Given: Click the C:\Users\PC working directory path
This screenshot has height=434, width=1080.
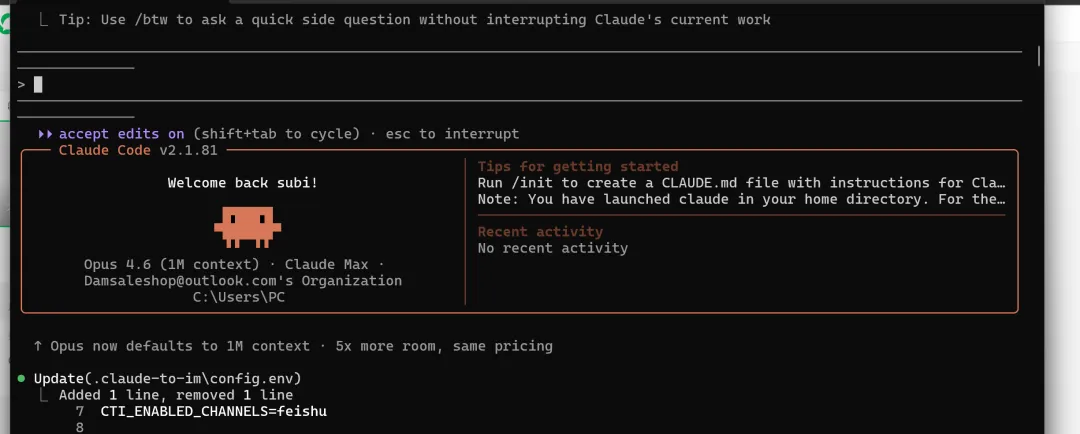Looking at the screenshot, I should click(x=242, y=297).
